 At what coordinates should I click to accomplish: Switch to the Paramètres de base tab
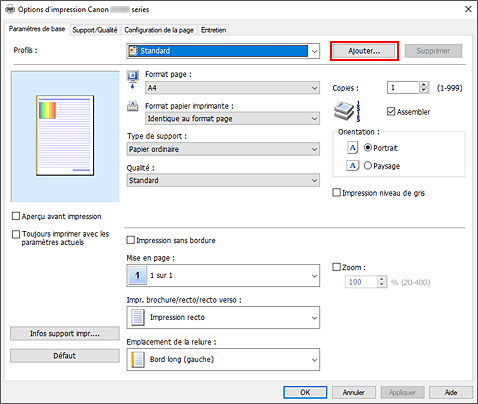(37, 29)
